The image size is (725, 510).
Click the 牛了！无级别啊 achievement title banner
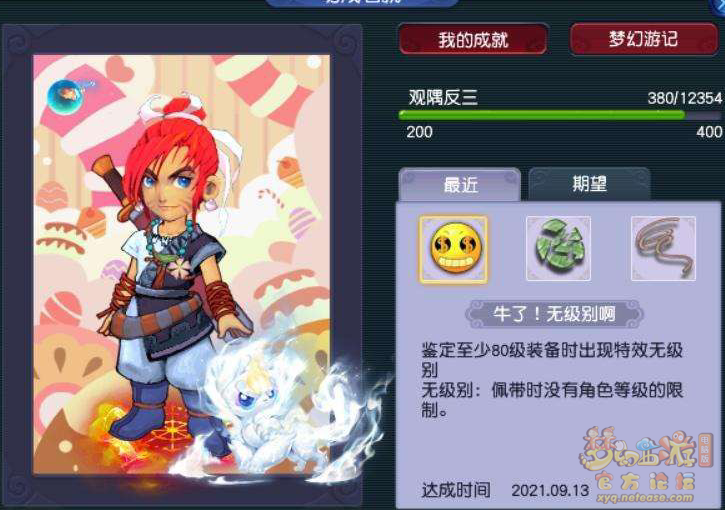click(x=554, y=314)
